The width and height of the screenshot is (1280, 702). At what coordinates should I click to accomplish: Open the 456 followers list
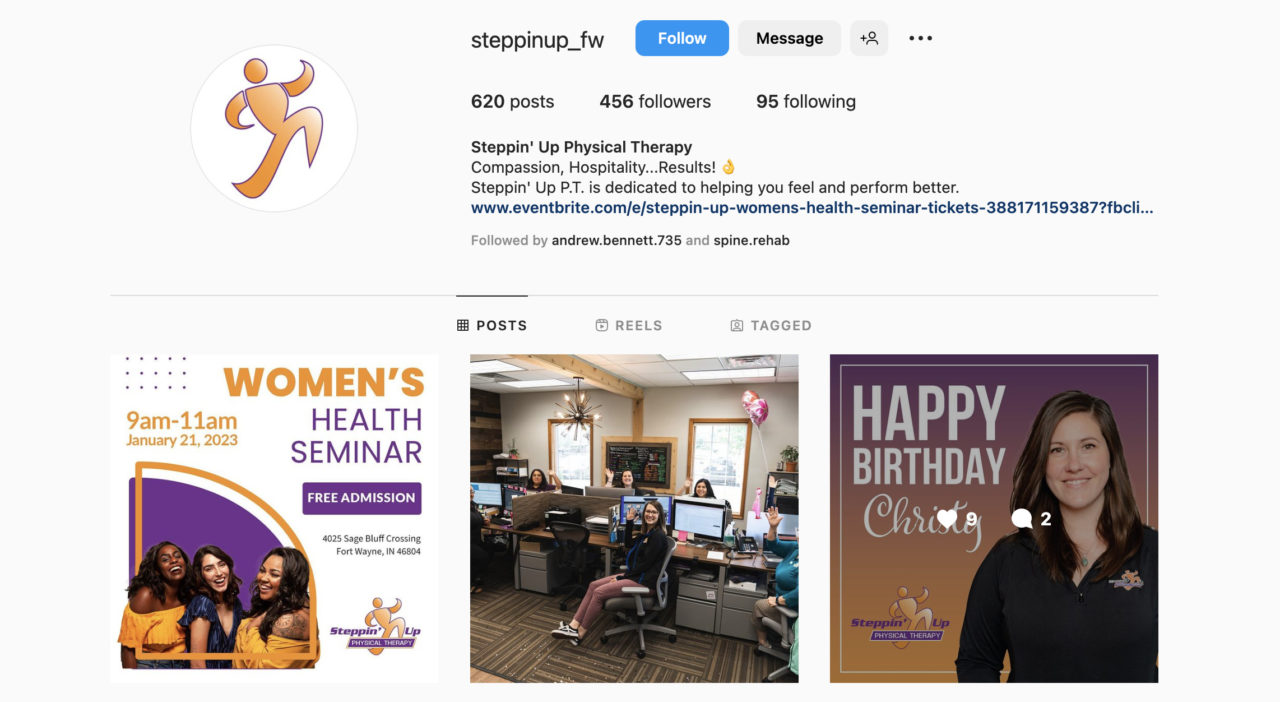coord(655,101)
